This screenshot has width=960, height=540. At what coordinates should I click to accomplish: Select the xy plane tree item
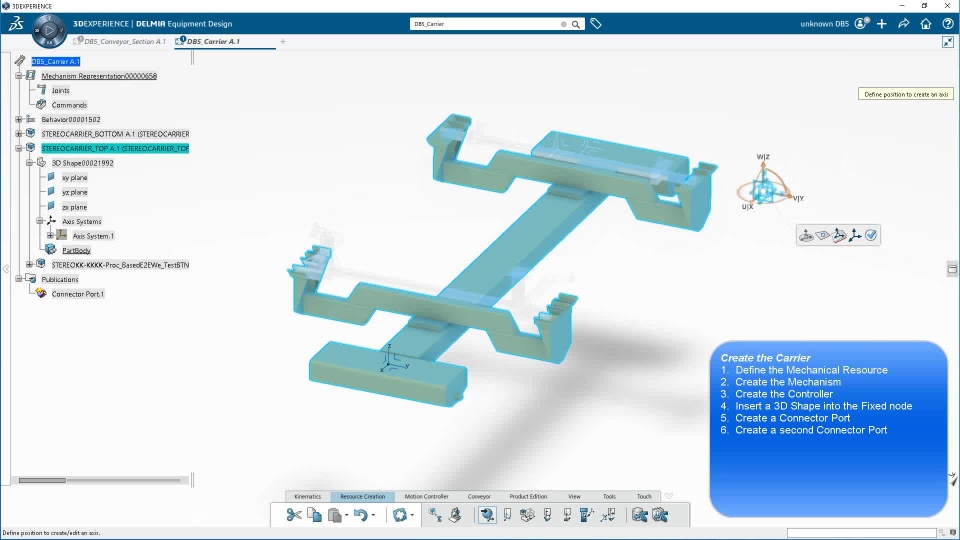pyautogui.click(x=75, y=178)
